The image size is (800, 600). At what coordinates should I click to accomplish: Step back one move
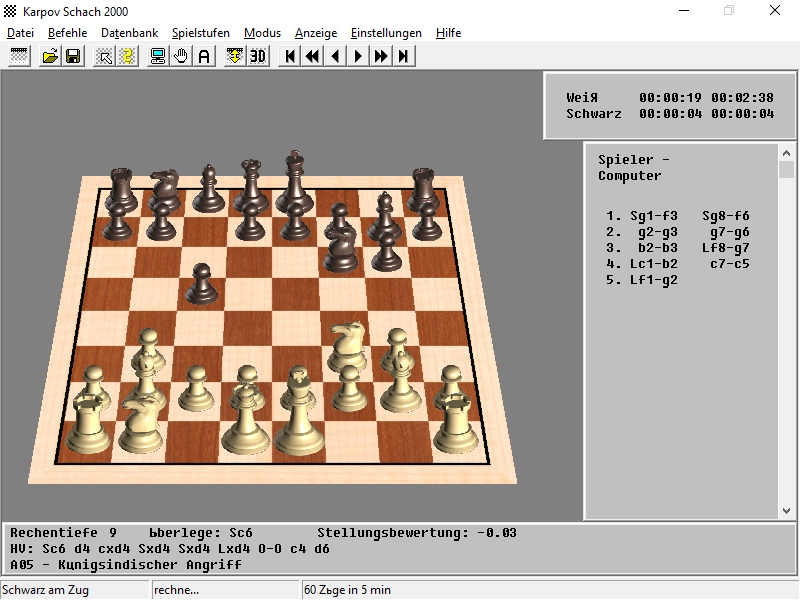(336, 56)
